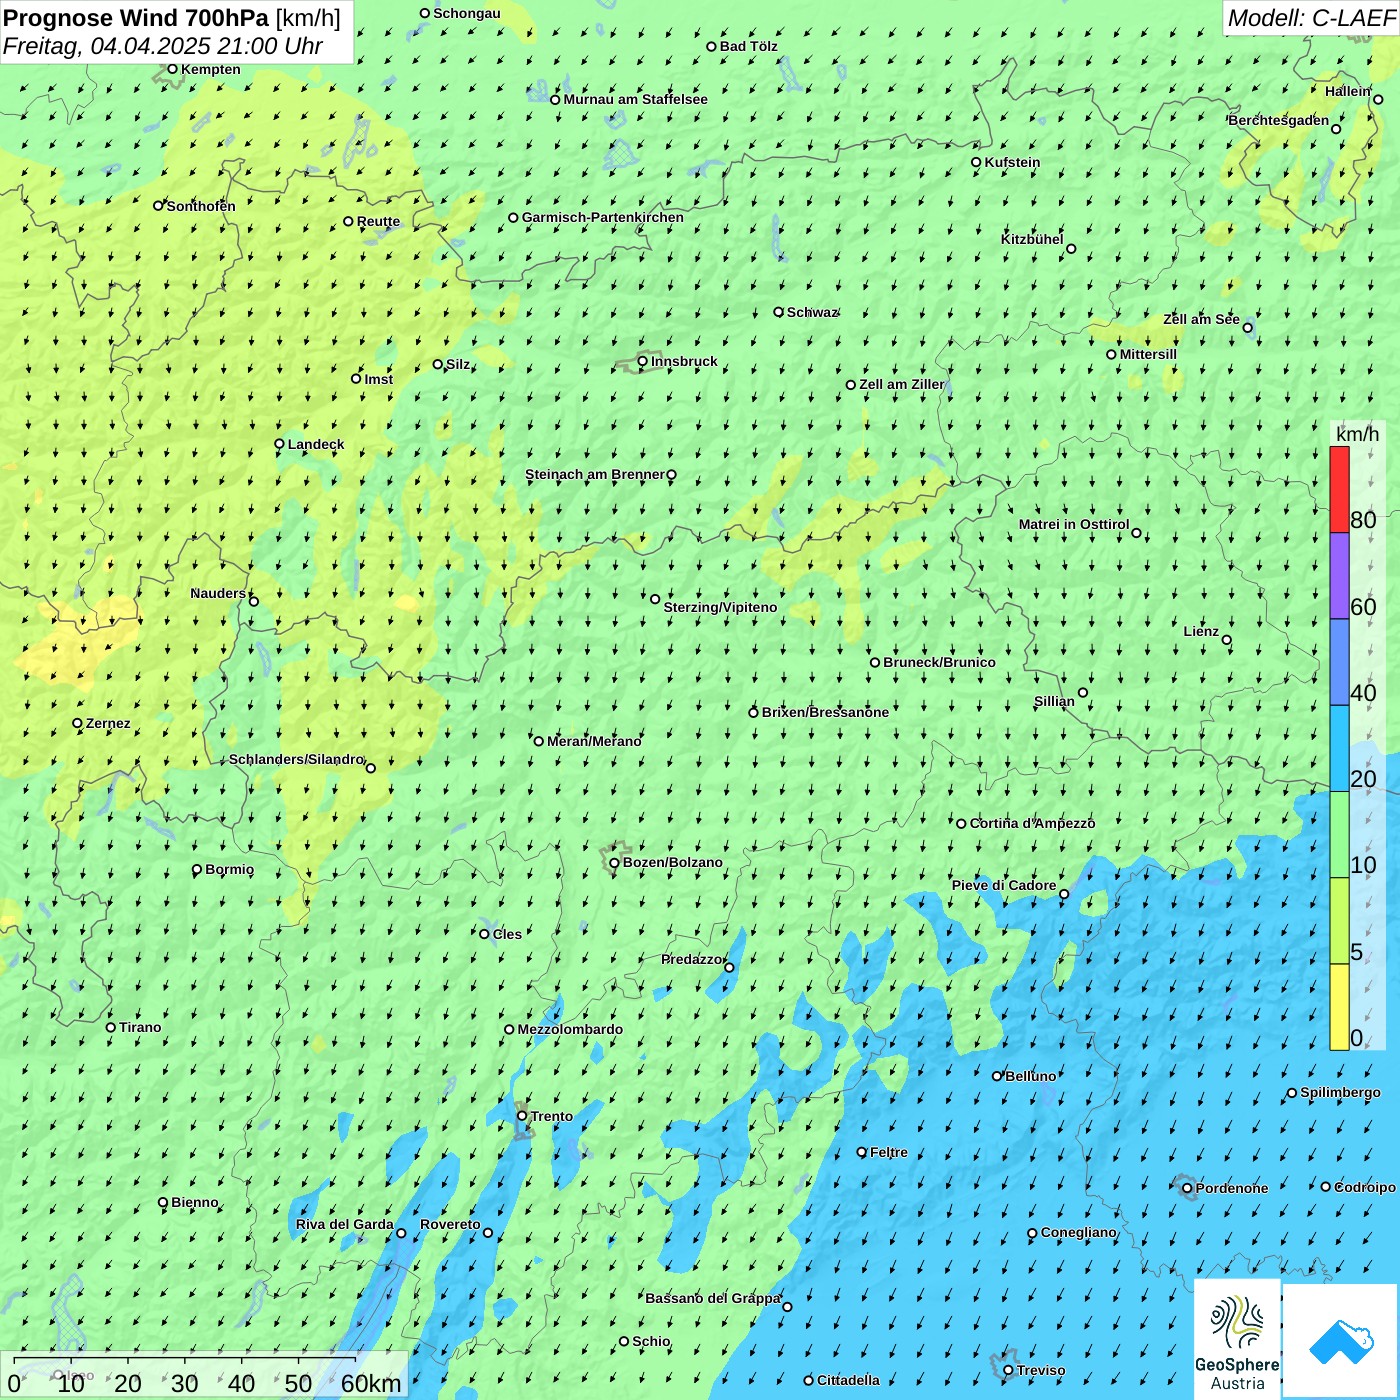Click the 'Steinach am Brenner' label
1400x1400 pixels.
[x=595, y=474]
